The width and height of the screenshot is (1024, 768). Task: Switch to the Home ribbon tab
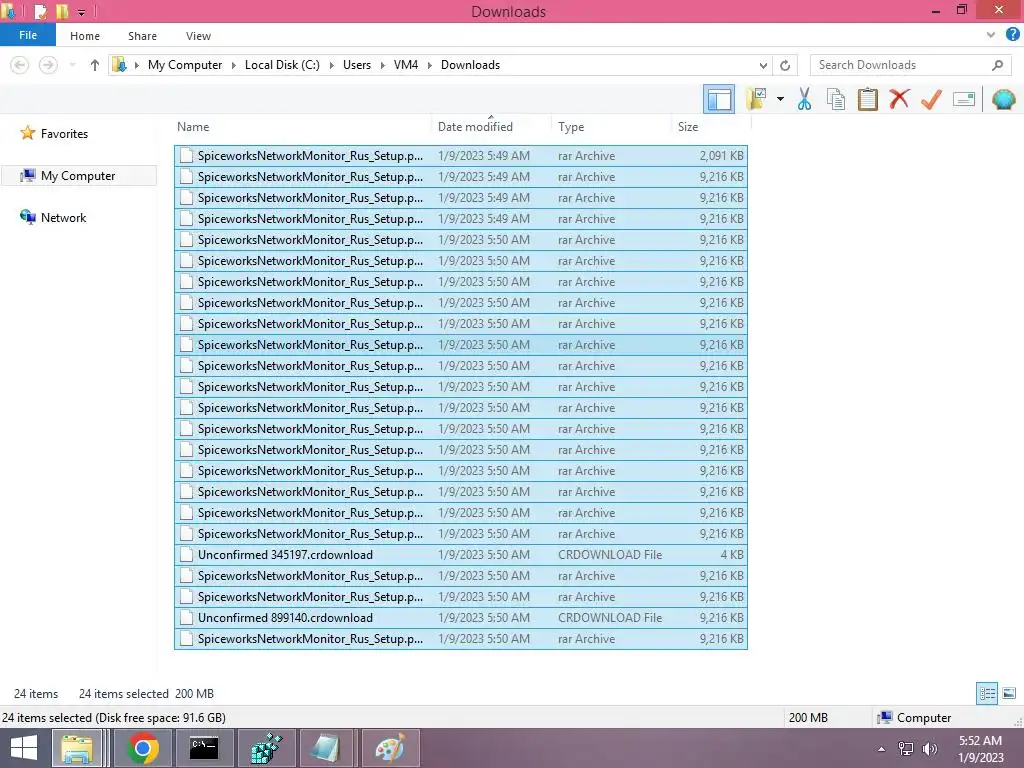[85, 36]
